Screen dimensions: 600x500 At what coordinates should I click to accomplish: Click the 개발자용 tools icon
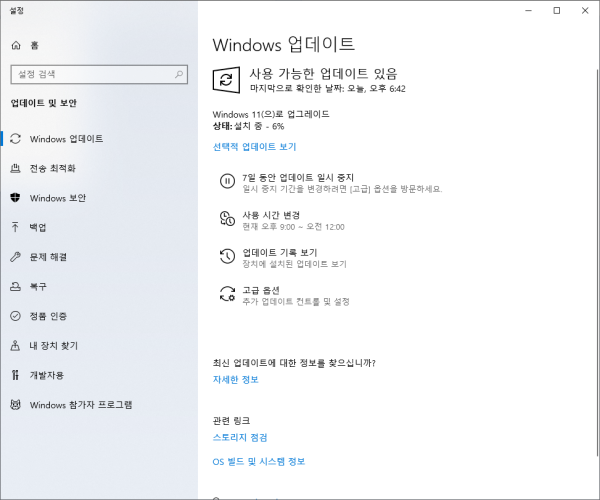coord(15,375)
